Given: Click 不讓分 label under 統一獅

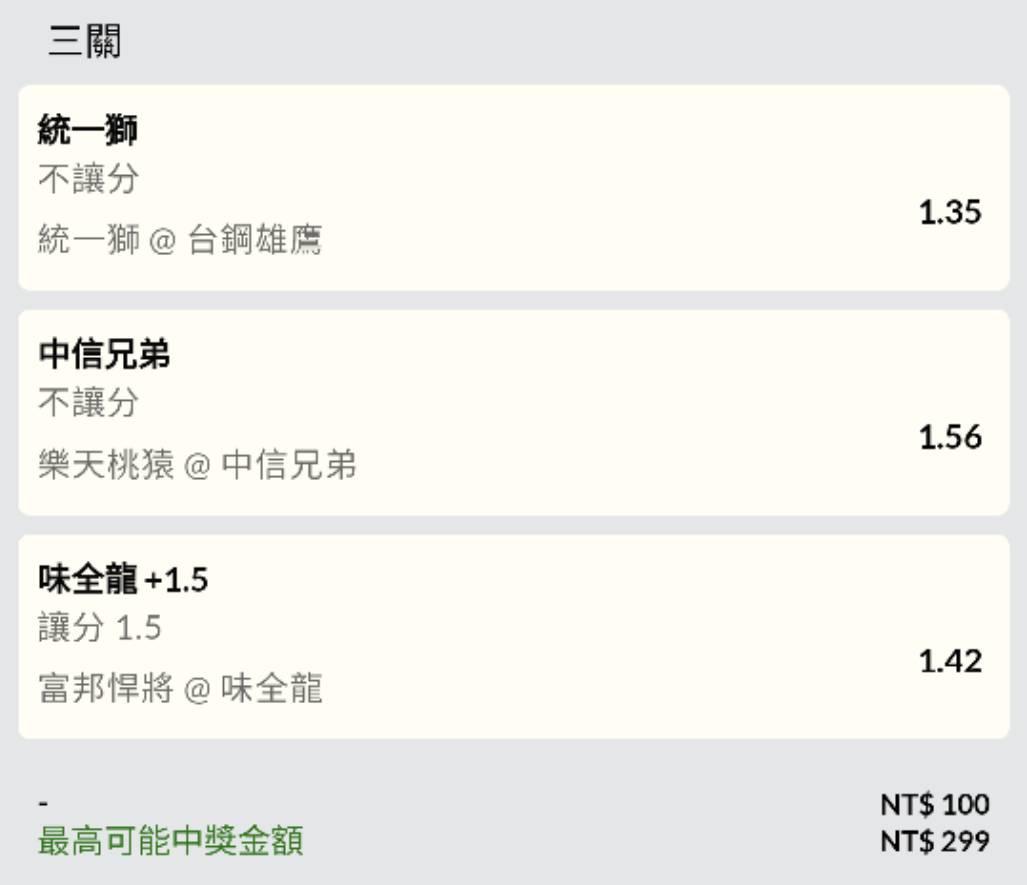Looking at the screenshot, I should 88,180.
